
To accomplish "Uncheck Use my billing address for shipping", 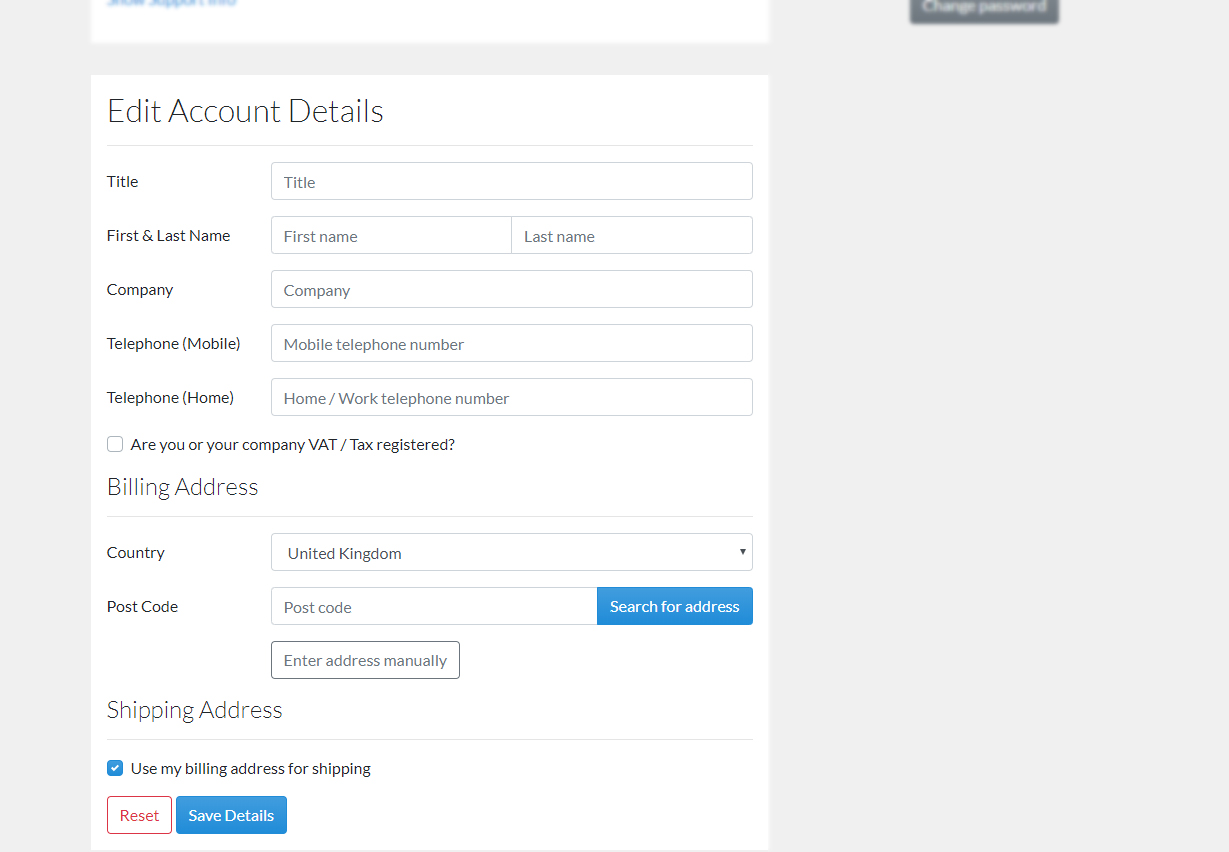I will point(115,769).
